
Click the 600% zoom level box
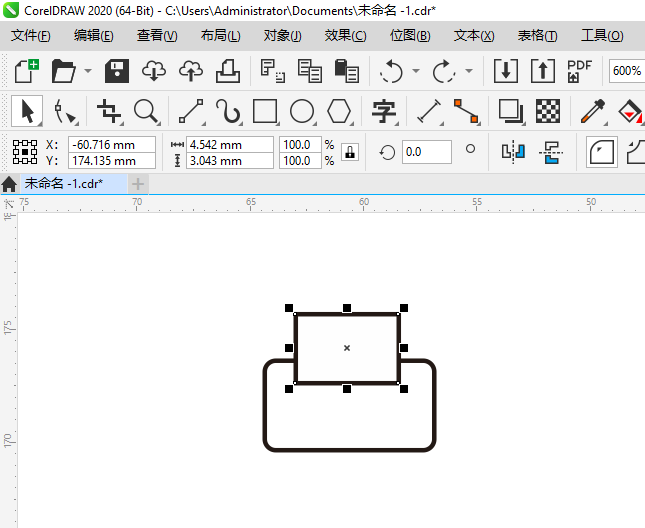[627, 71]
